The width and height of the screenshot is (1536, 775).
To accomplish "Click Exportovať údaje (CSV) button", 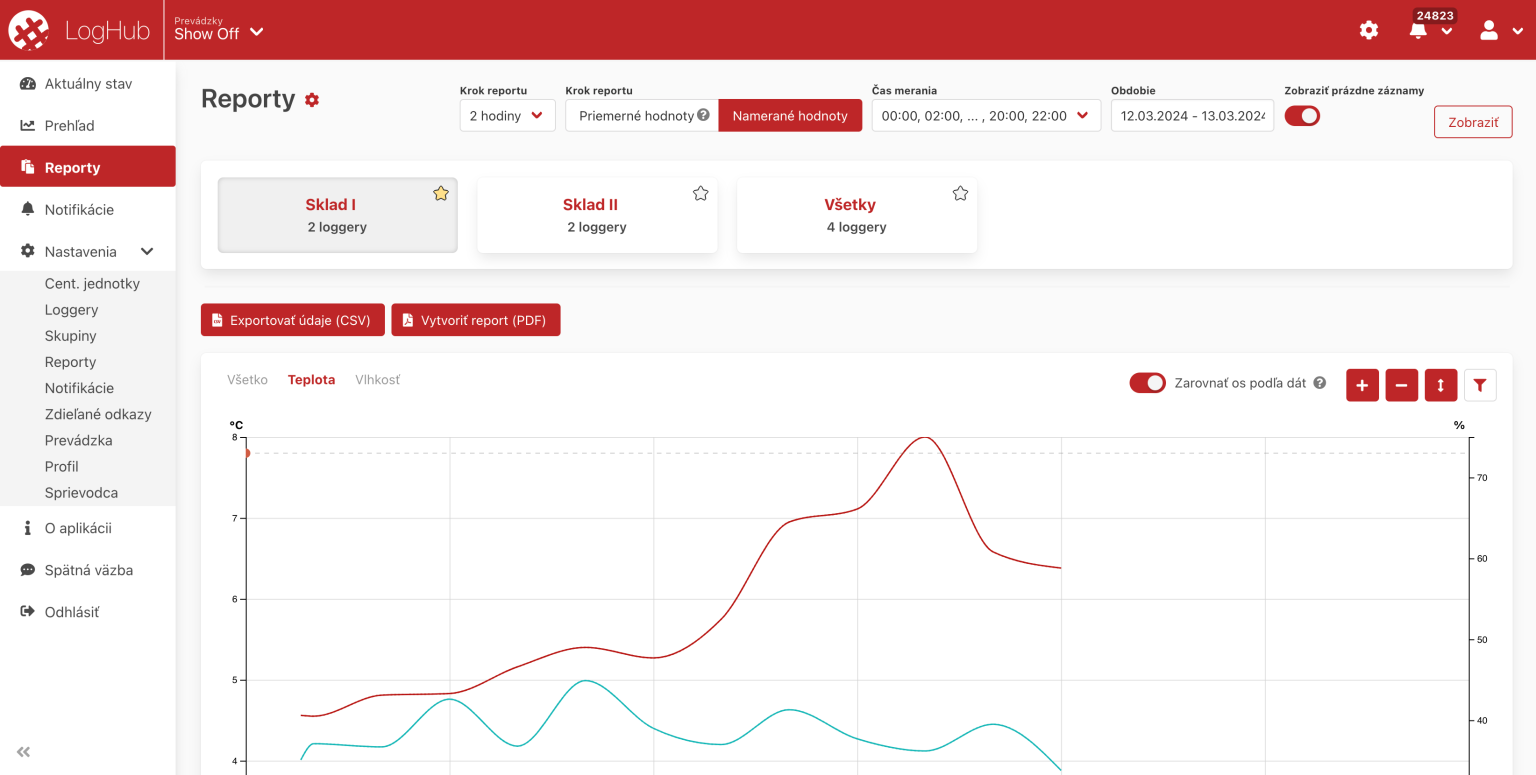I will point(292,320).
